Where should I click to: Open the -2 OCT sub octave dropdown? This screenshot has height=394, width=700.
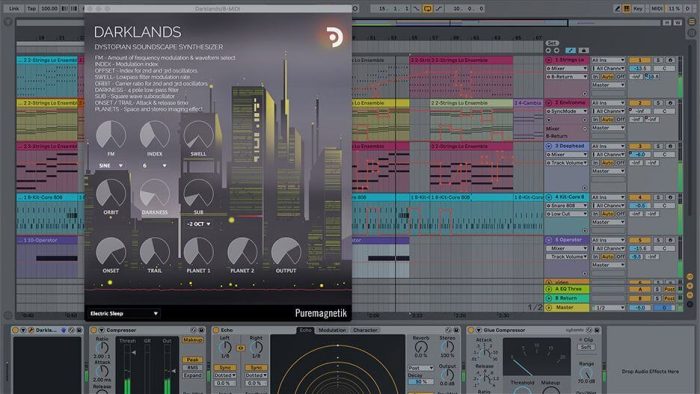click(x=199, y=224)
